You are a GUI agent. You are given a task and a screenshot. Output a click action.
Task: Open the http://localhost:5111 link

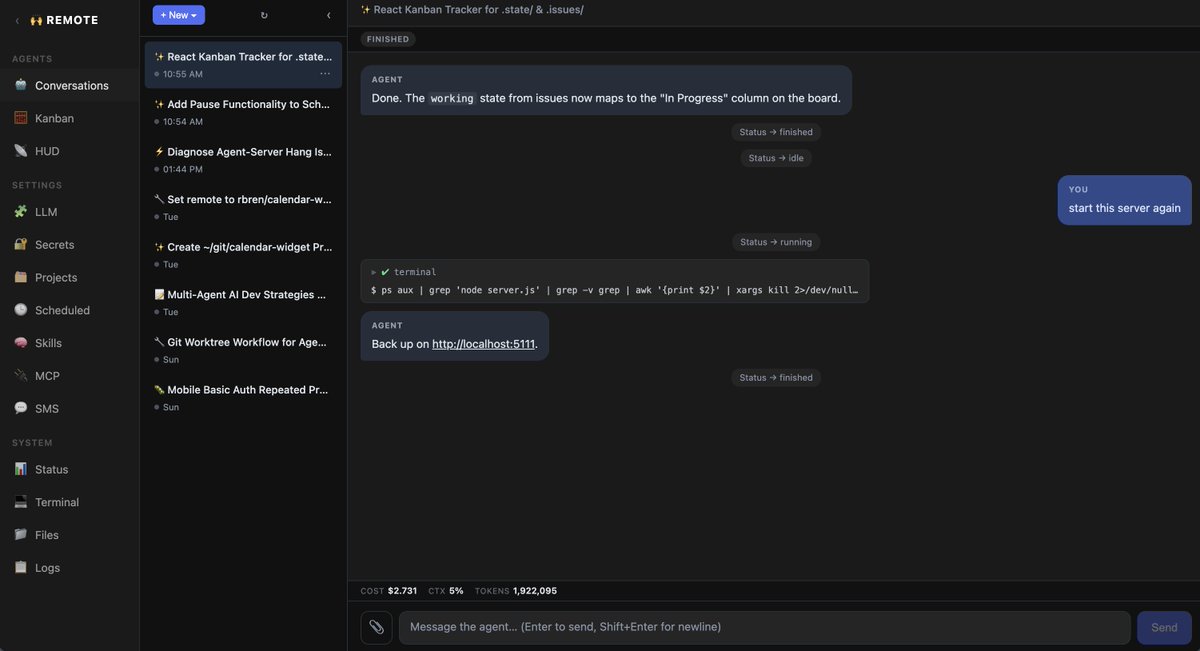click(484, 343)
